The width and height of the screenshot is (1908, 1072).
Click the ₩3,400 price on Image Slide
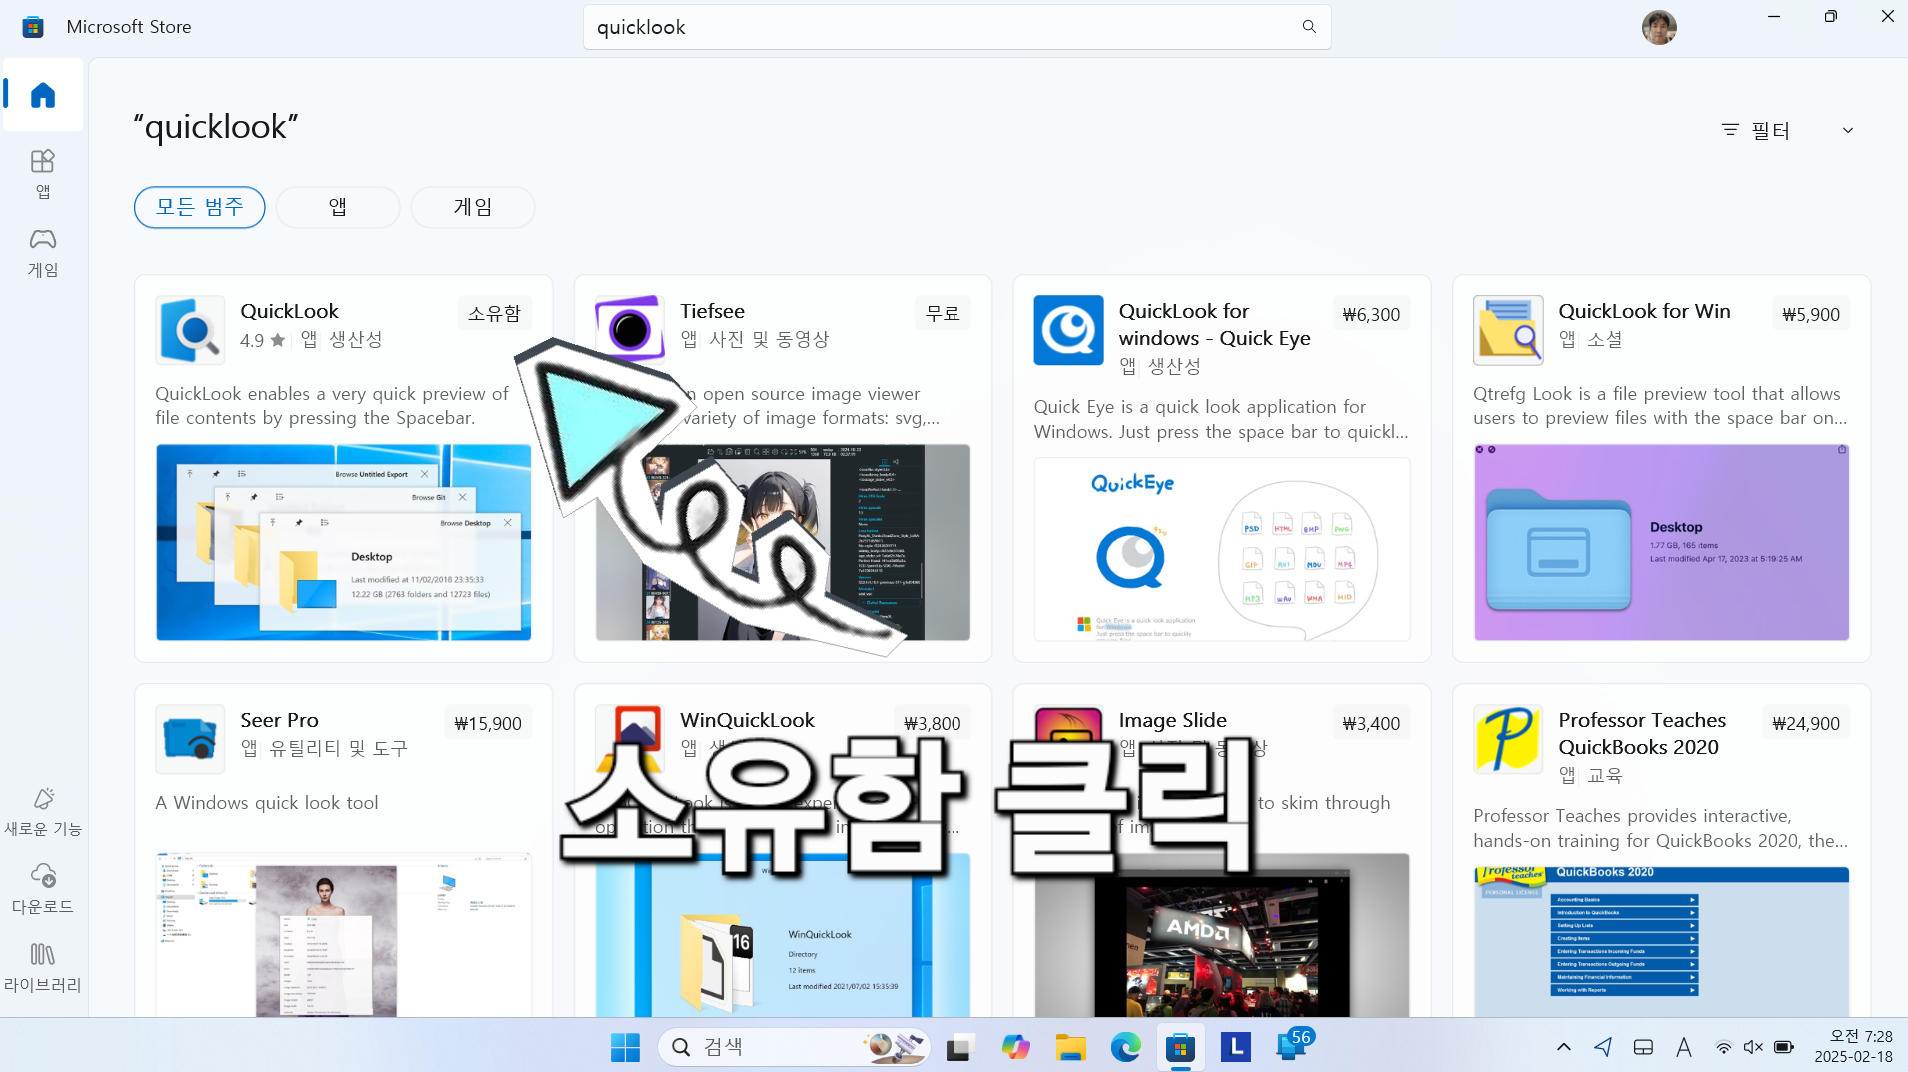[1371, 723]
